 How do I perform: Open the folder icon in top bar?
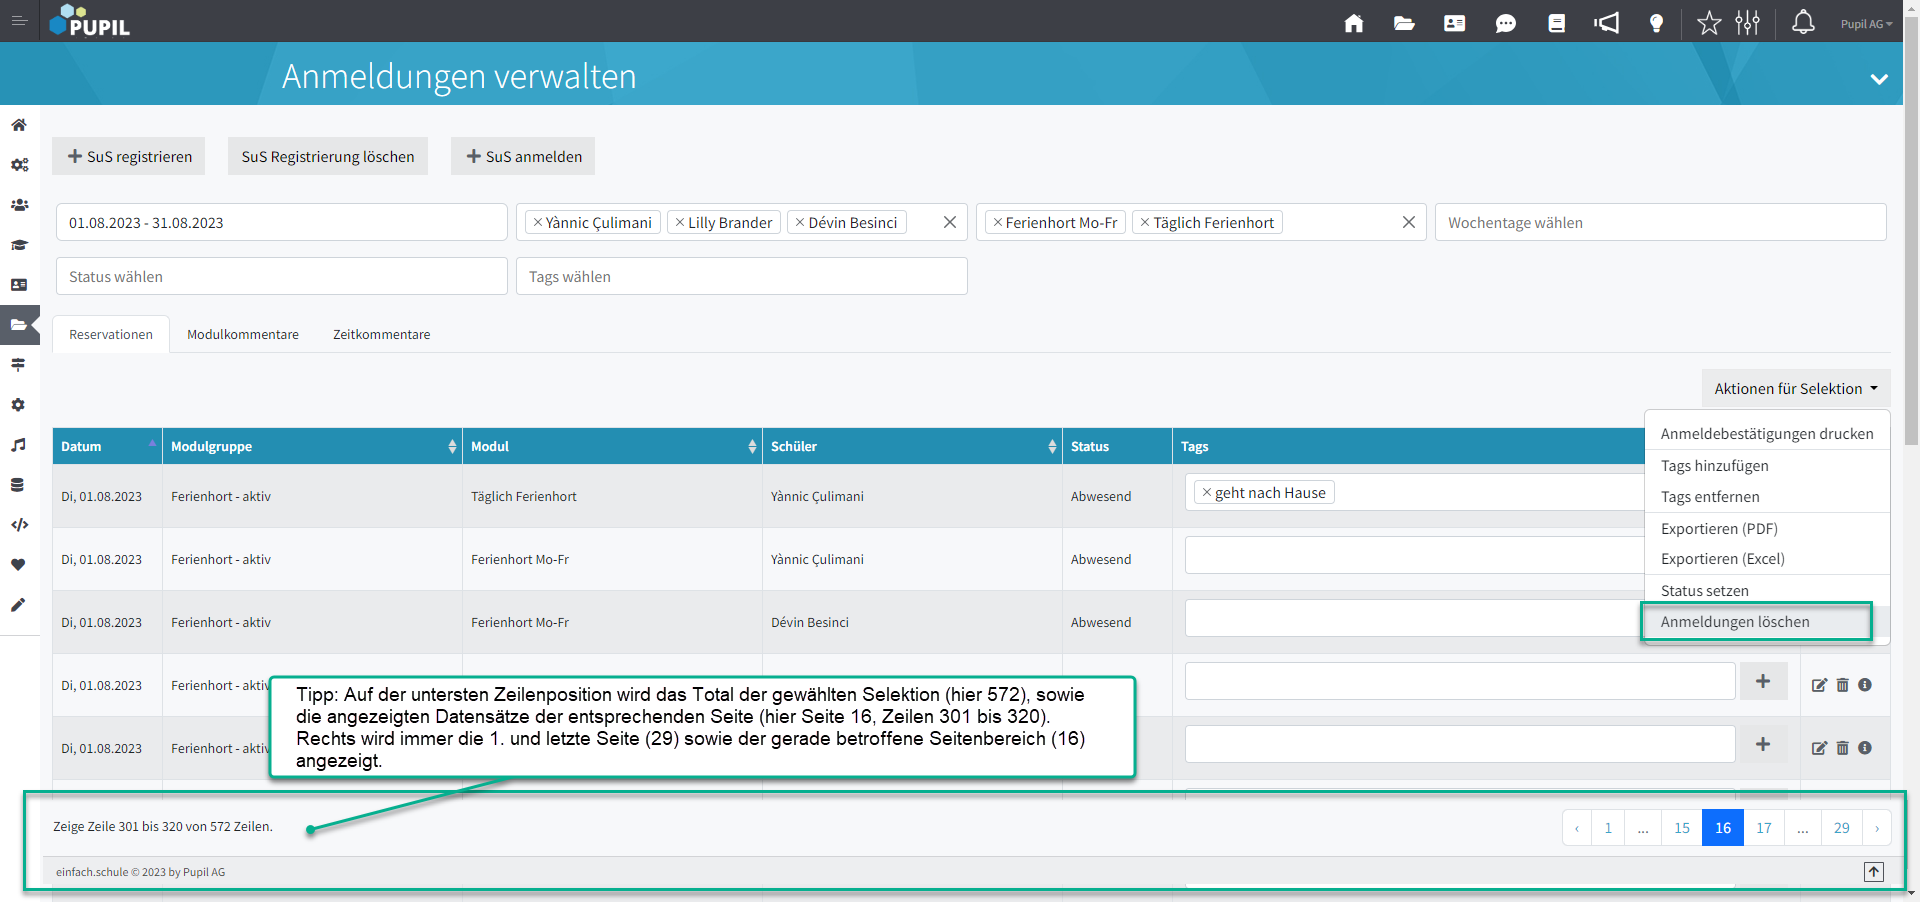pyautogui.click(x=1404, y=23)
